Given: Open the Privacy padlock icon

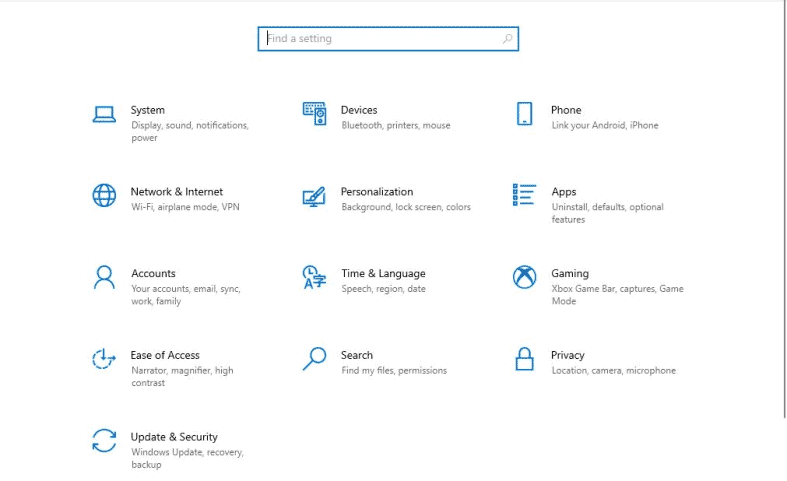Looking at the screenshot, I should 524,358.
